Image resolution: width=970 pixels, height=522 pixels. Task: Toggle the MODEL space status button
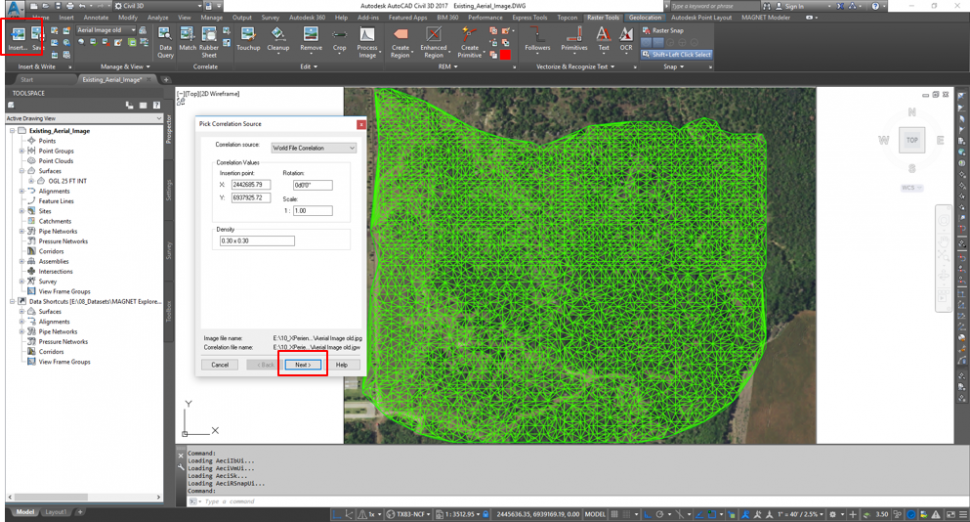tap(594, 512)
